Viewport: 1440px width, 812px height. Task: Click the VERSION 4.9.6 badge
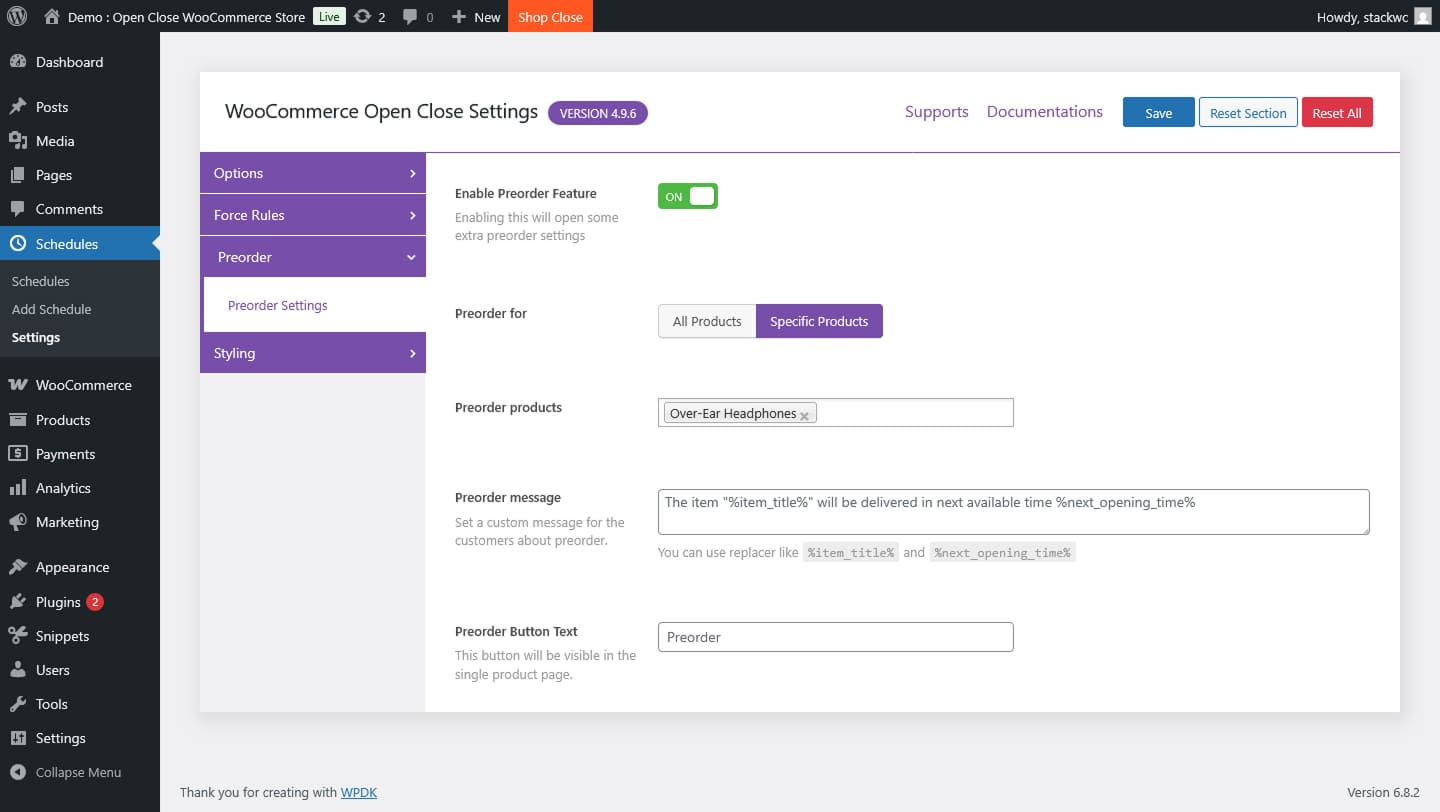(598, 113)
